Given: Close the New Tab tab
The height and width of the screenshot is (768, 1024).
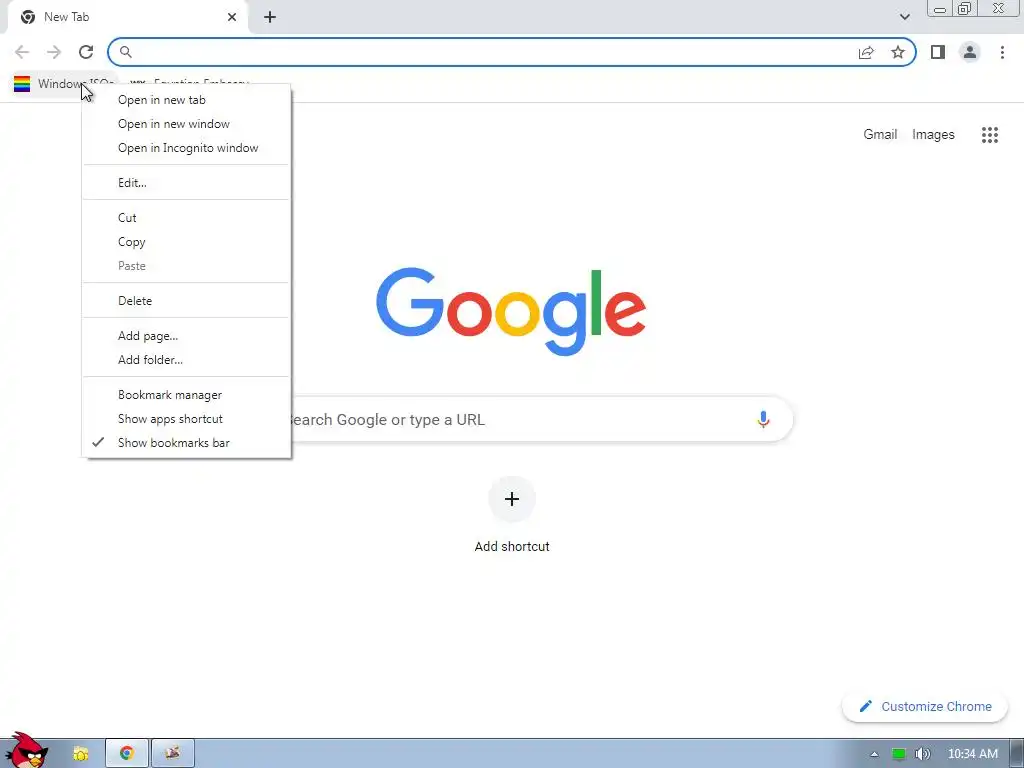Looking at the screenshot, I should tap(232, 18).
